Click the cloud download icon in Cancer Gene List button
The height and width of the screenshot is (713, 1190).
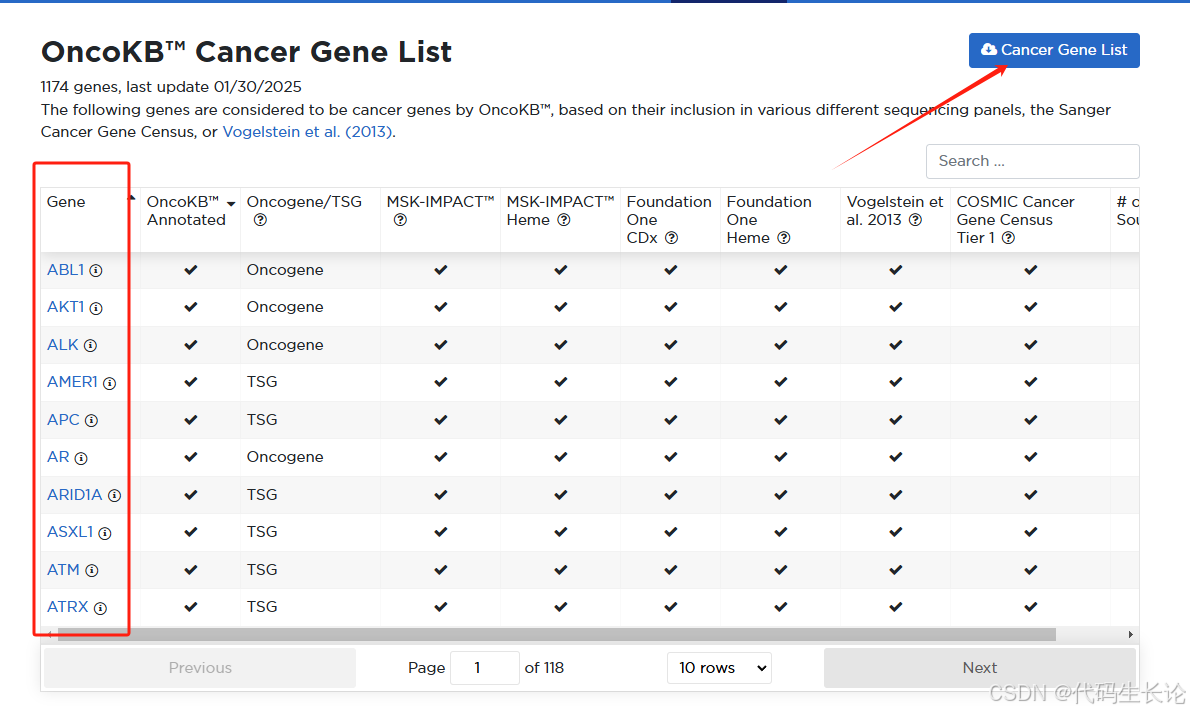coord(989,49)
